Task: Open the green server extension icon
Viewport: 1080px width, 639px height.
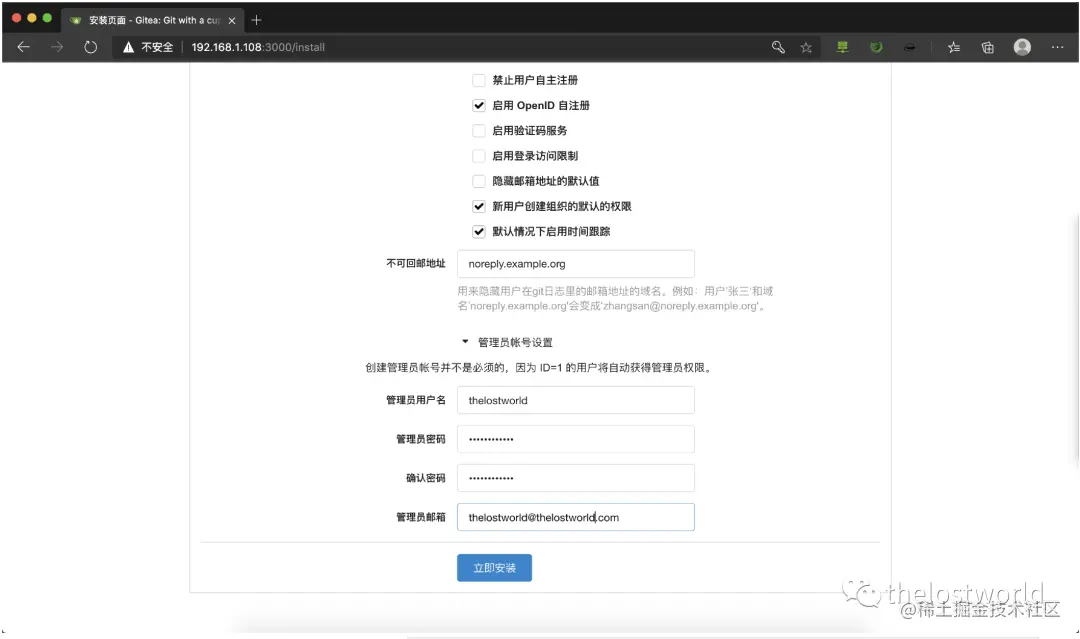Action: pyautogui.click(x=842, y=46)
